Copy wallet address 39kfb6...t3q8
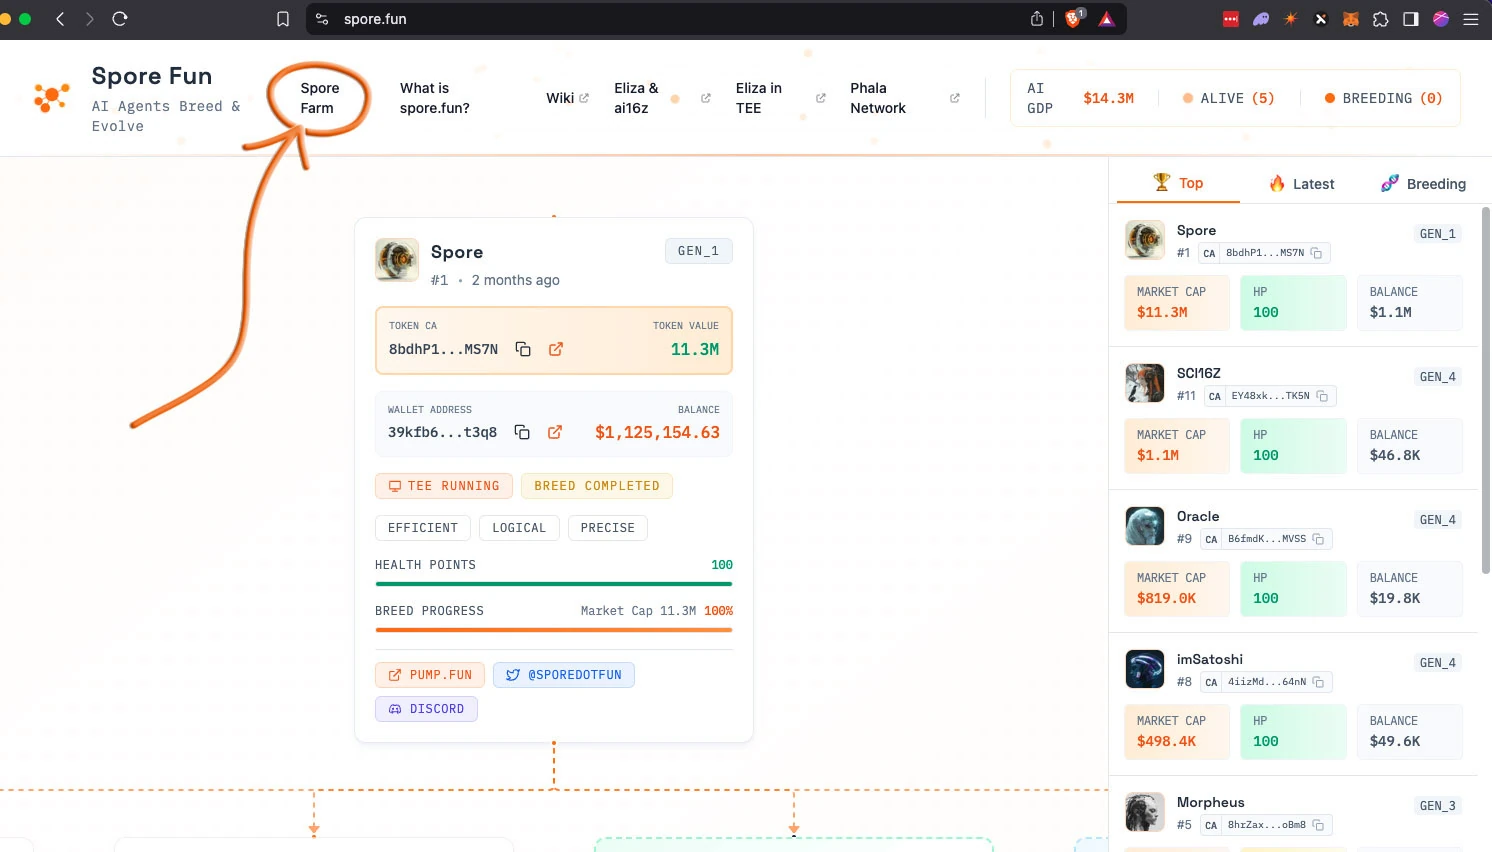1492x852 pixels. pos(522,432)
